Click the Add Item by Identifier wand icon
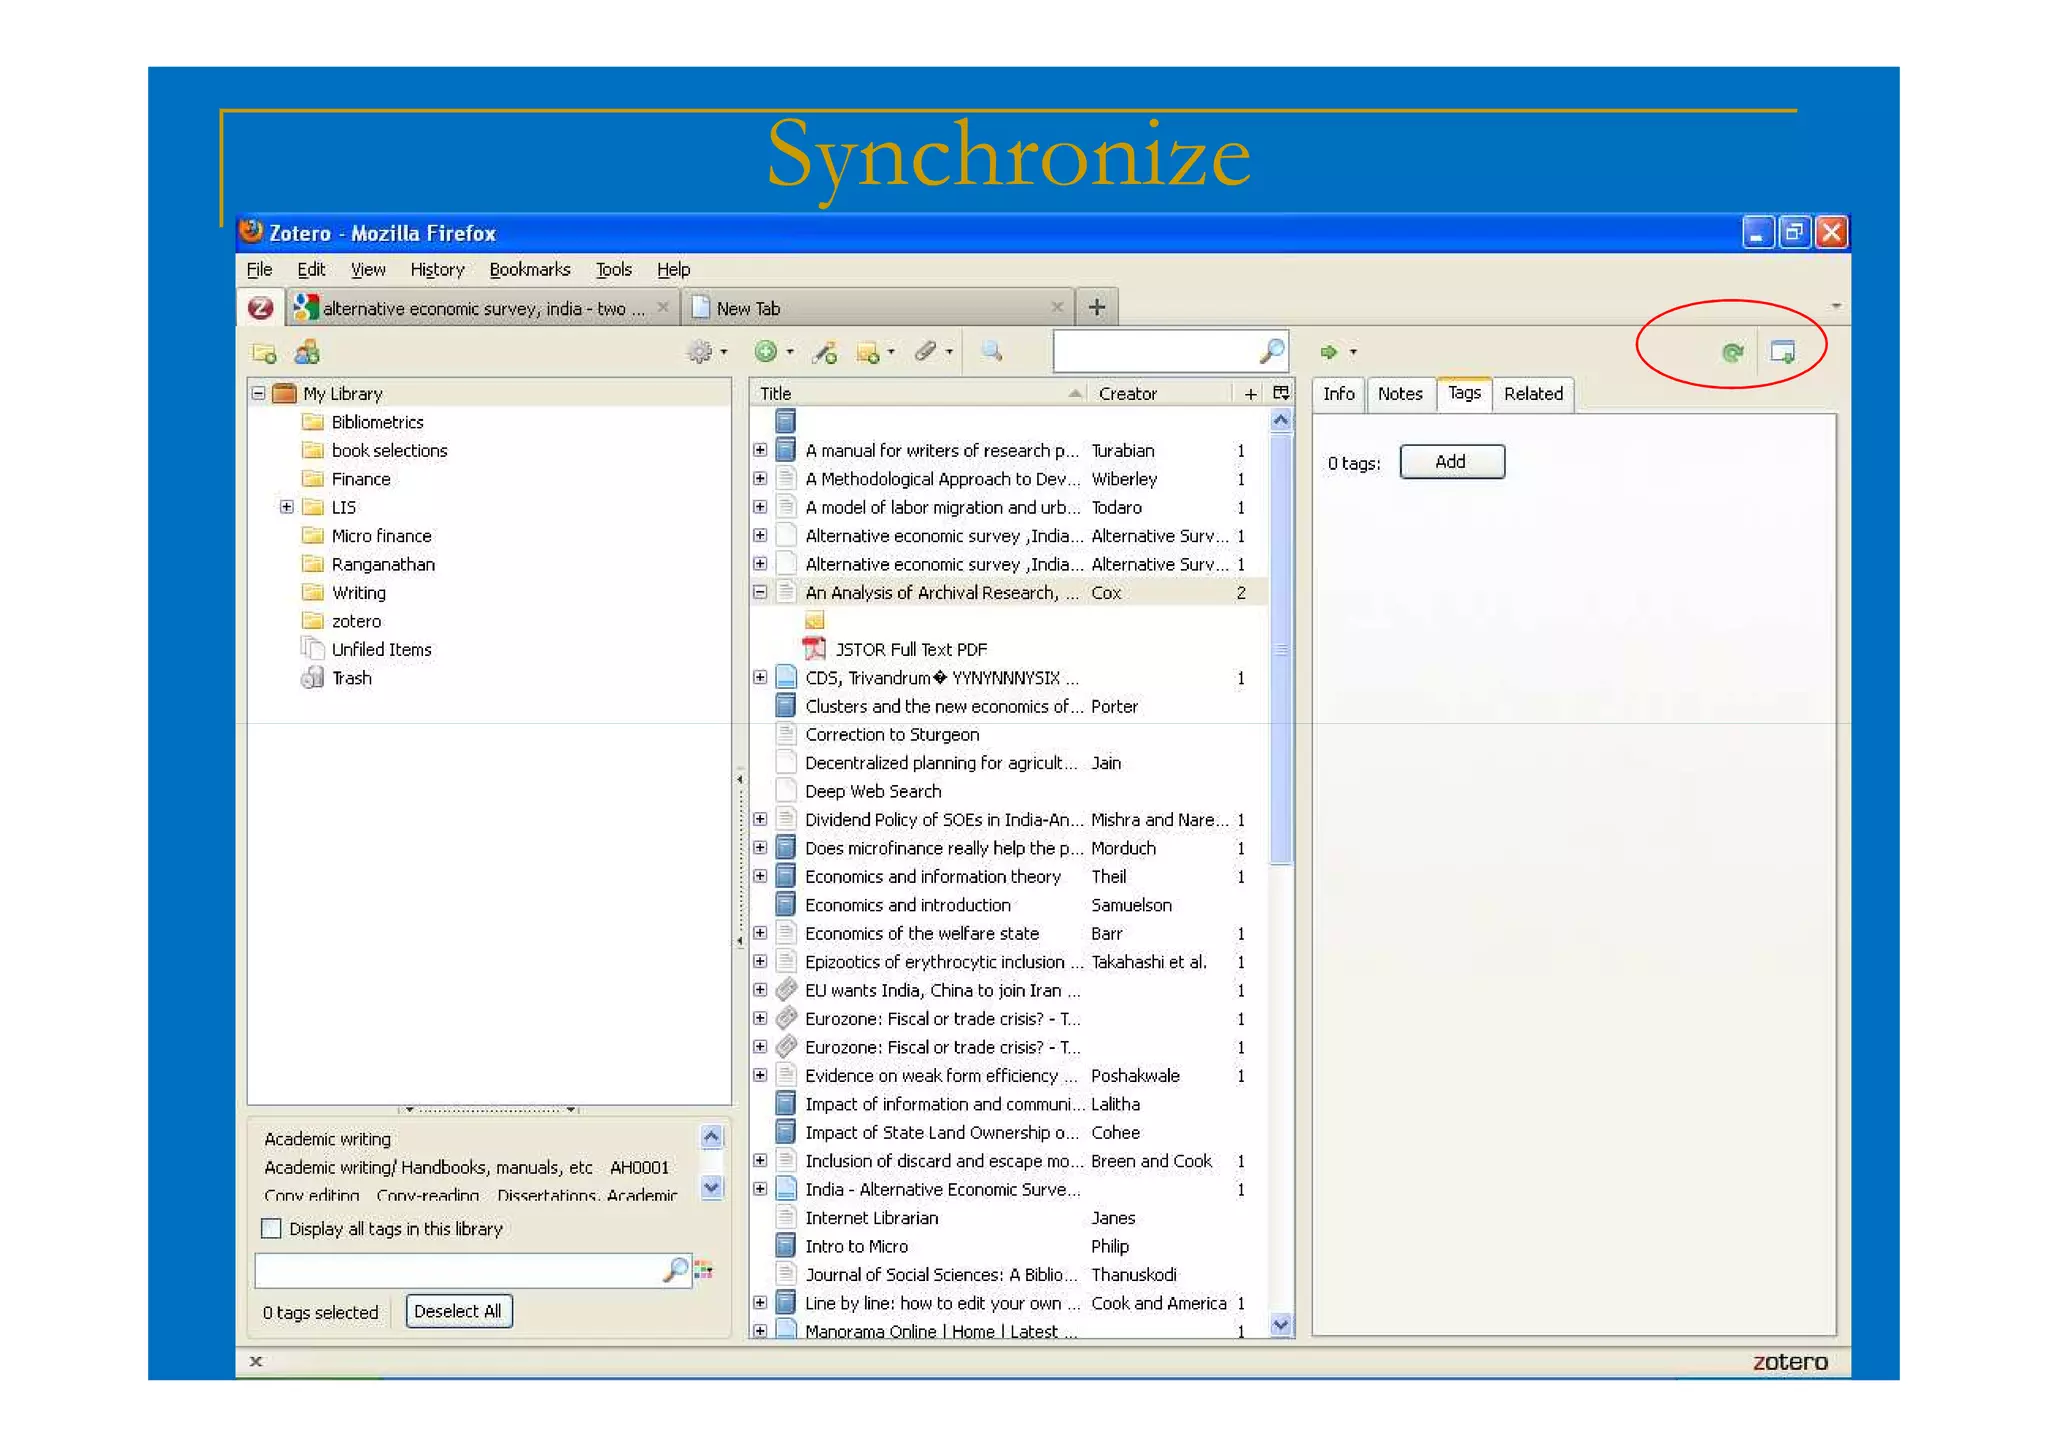 coord(825,352)
